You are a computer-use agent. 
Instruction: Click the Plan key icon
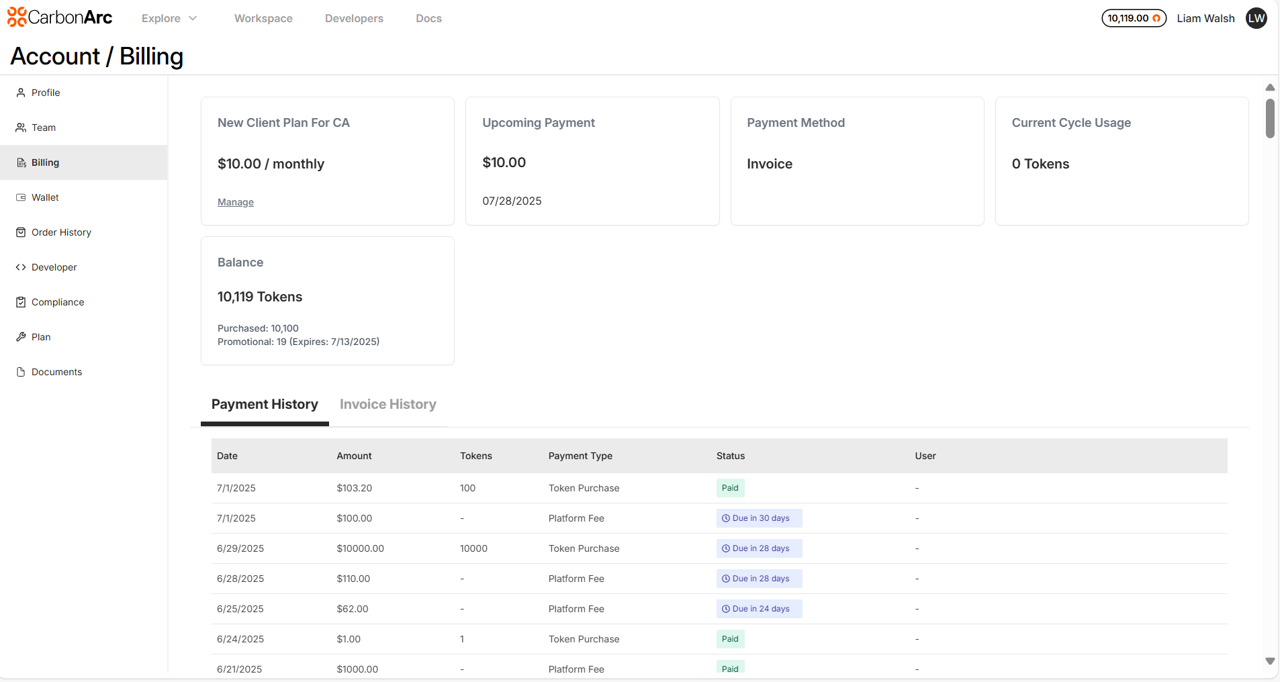[x=20, y=337]
